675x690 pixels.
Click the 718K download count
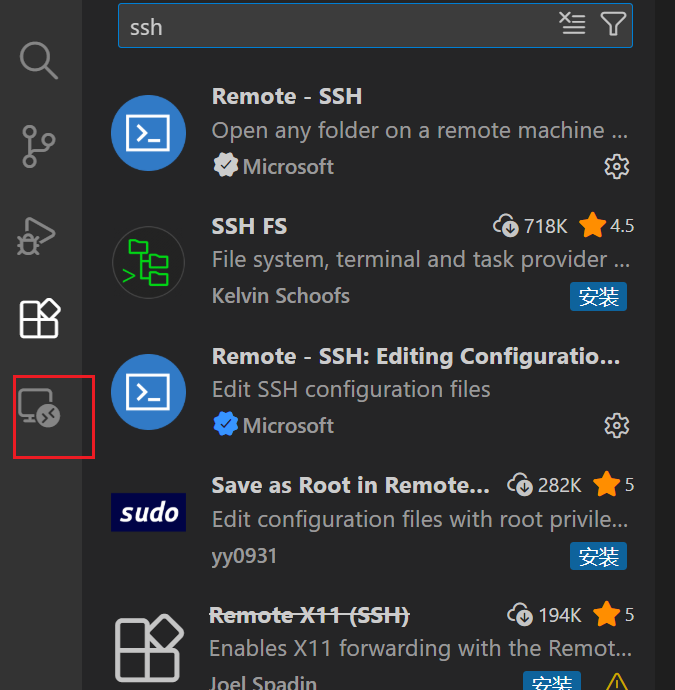pos(530,226)
